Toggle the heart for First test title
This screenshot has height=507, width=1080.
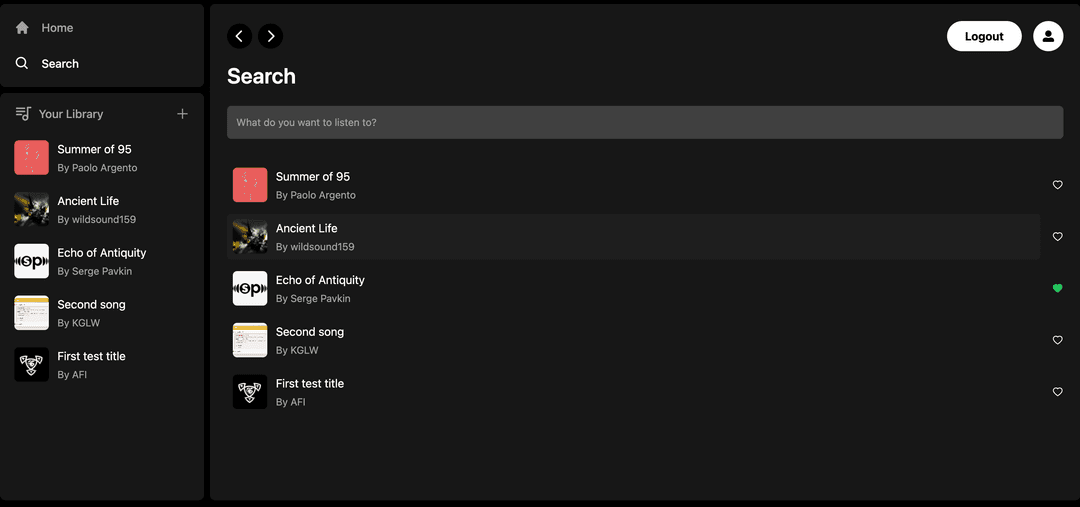click(x=1058, y=391)
